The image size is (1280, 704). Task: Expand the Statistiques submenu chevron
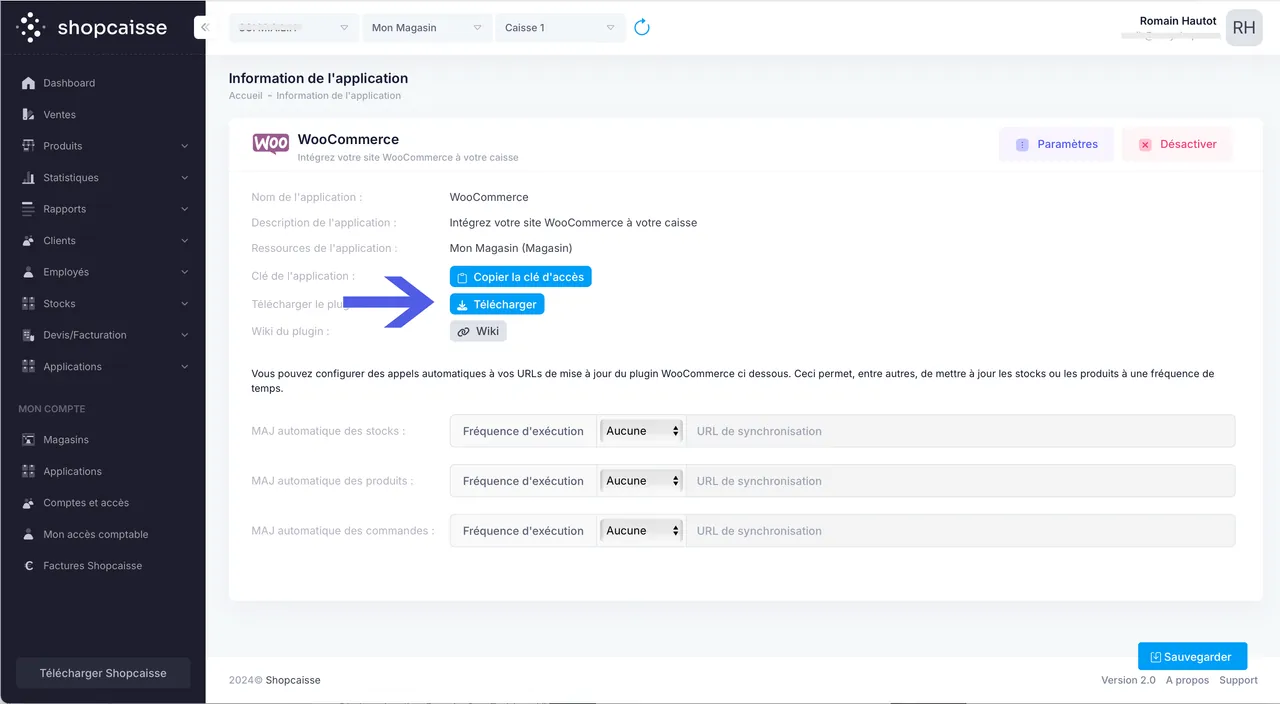pyautogui.click(x=184, y=177)
